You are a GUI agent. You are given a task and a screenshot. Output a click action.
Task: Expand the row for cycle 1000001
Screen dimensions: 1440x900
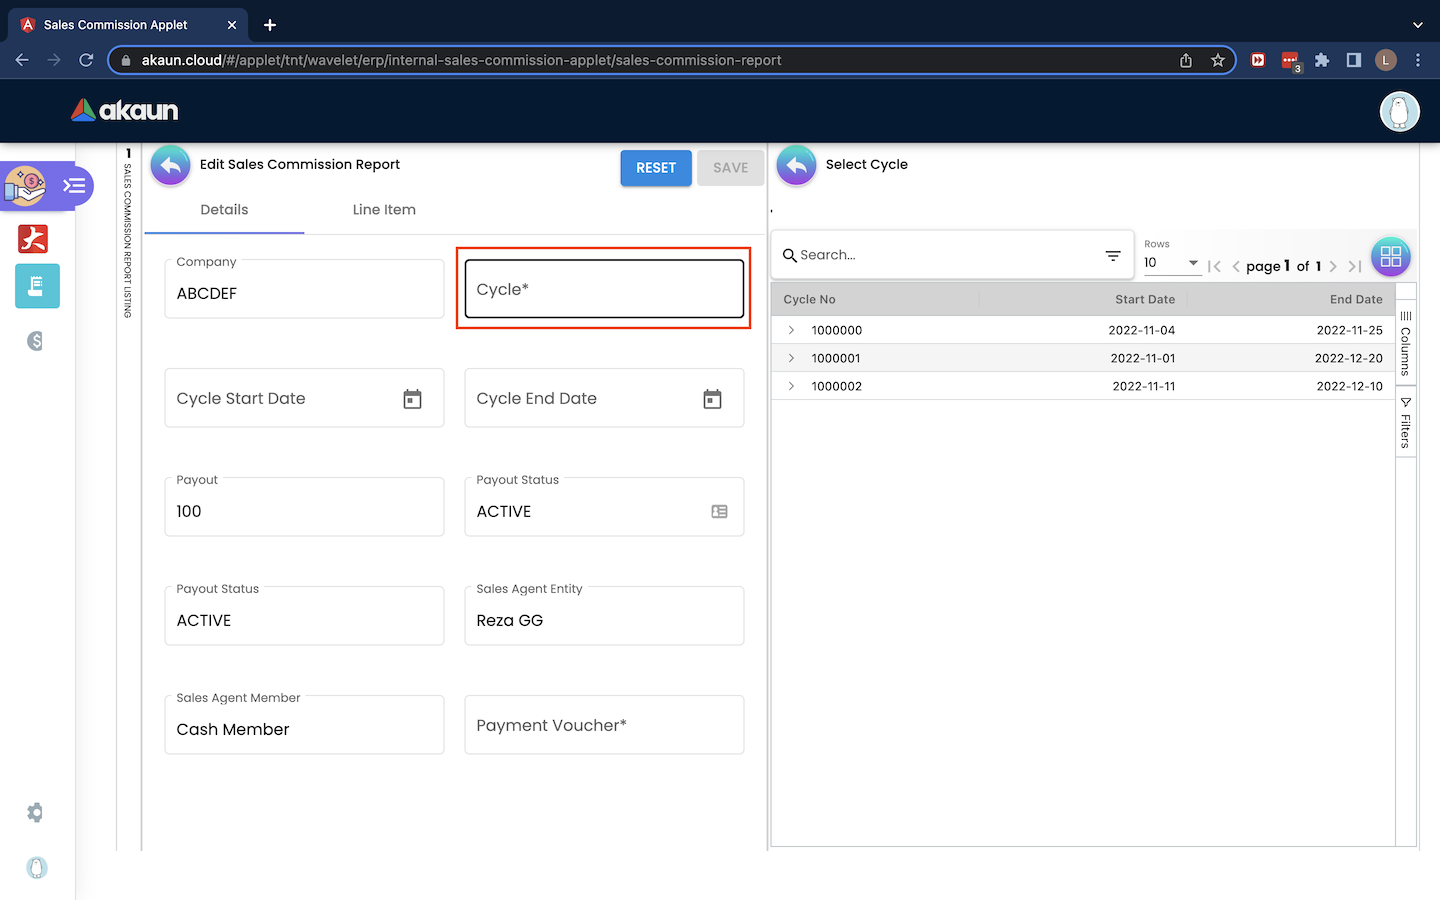tap(791, 358)
